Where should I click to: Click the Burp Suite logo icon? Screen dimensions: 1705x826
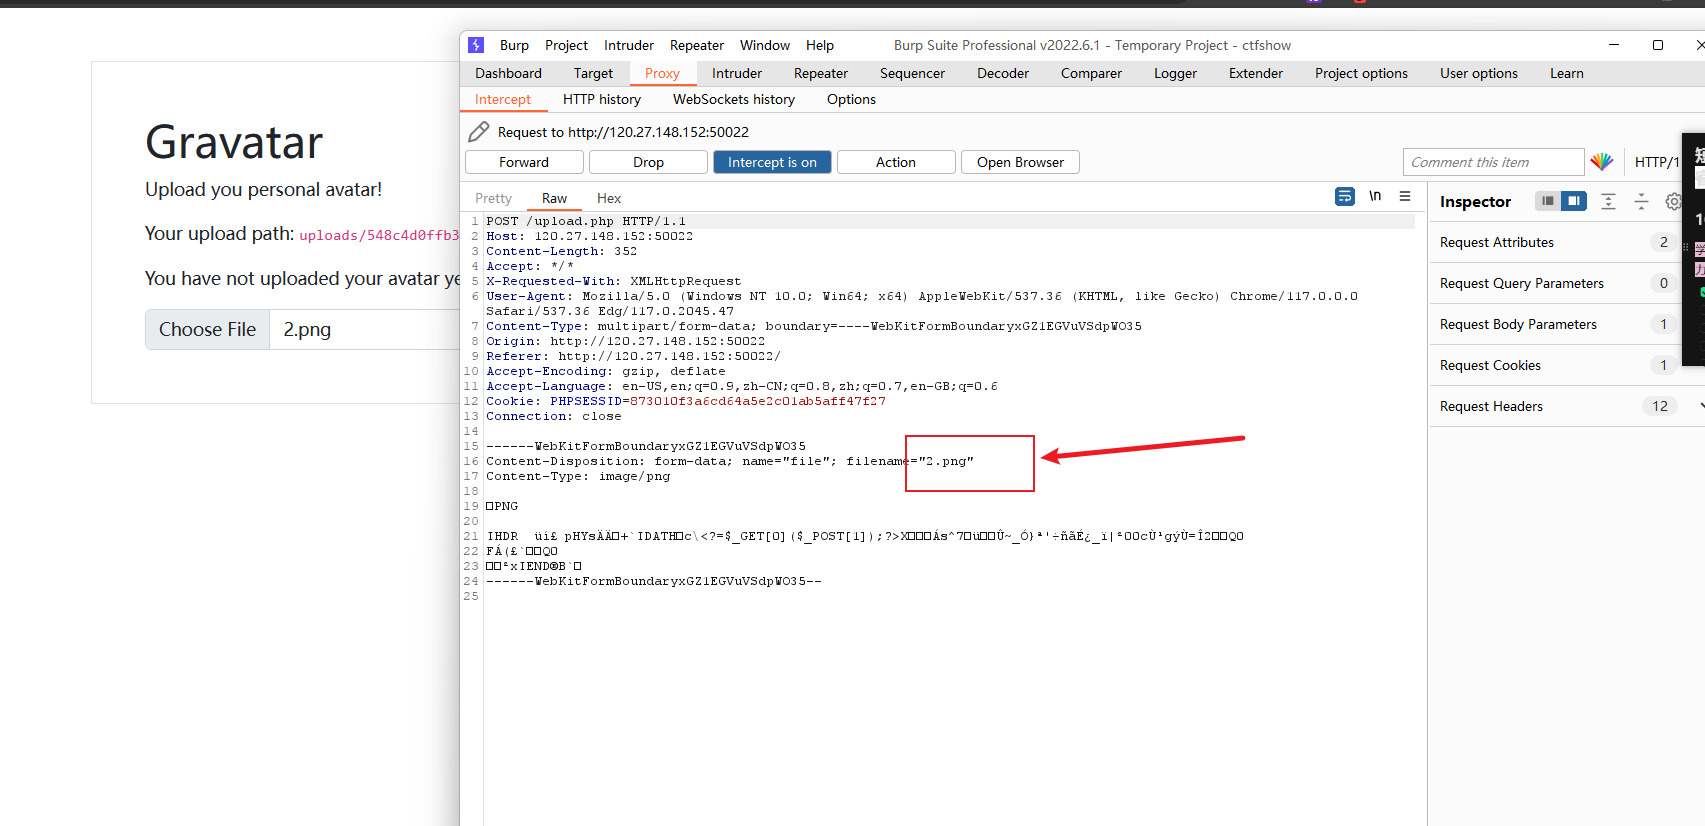(476, 45)
